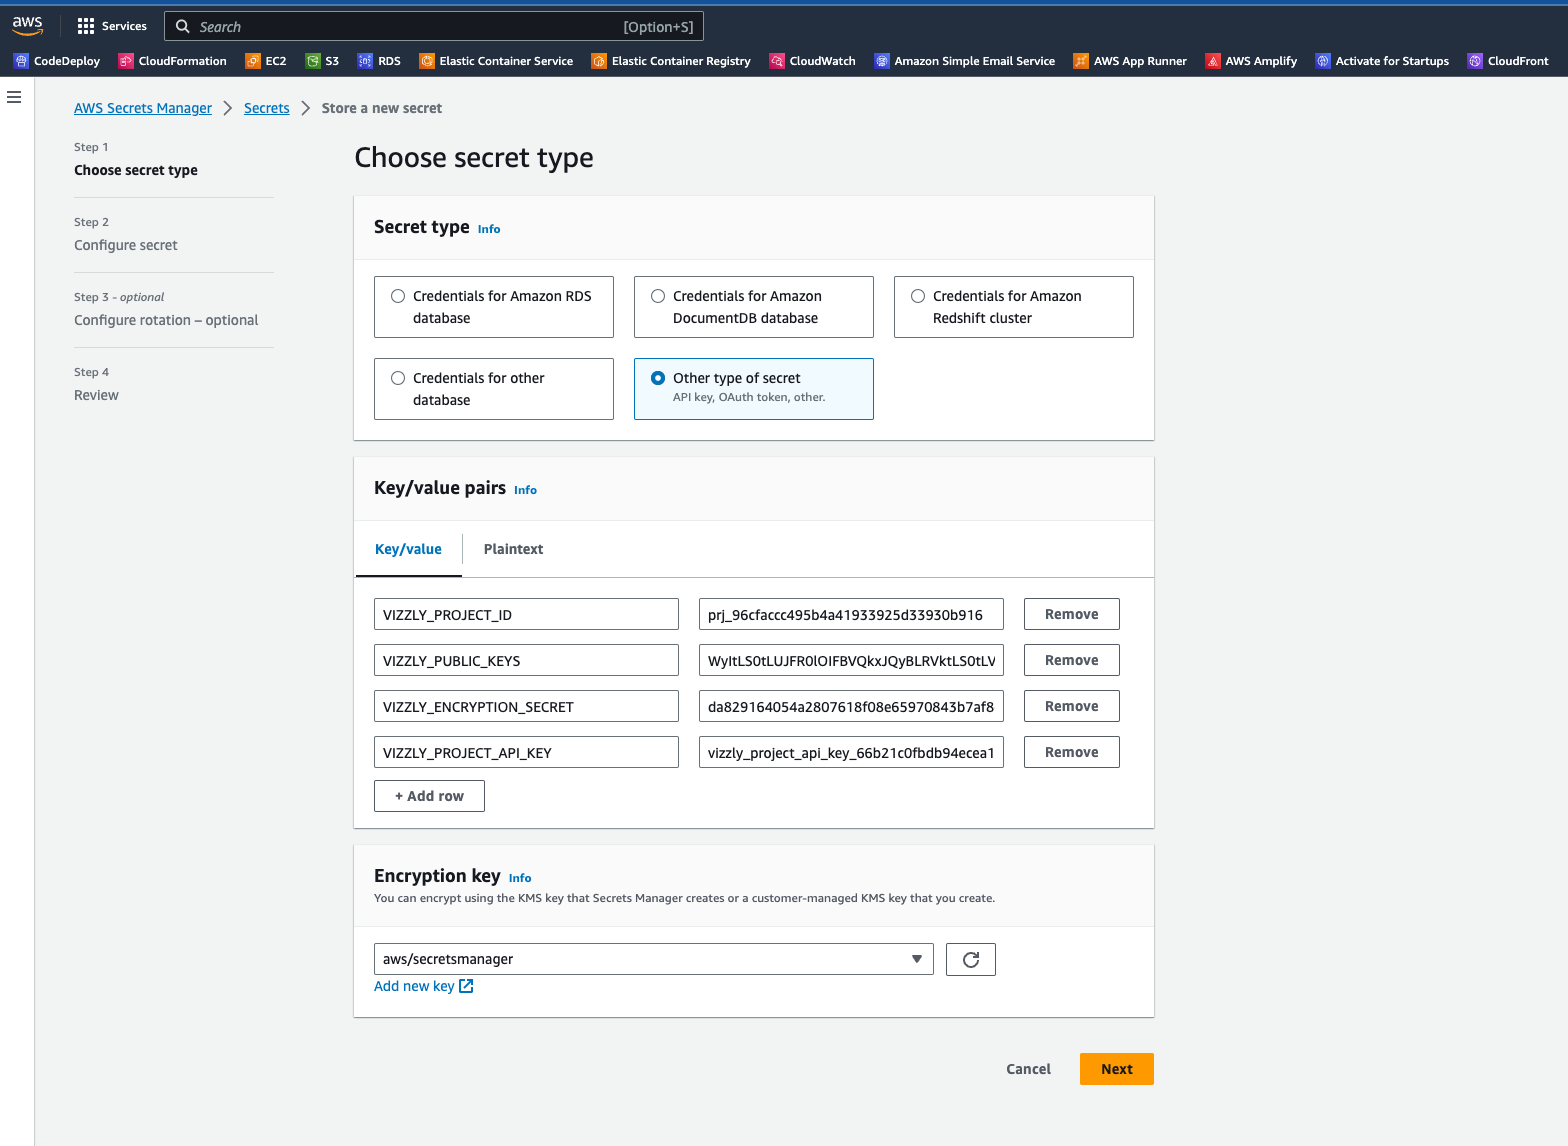This screenshot has width=1568, height=1146.
Task: Click the AWS logo home icon
Action: pos(27,26)
